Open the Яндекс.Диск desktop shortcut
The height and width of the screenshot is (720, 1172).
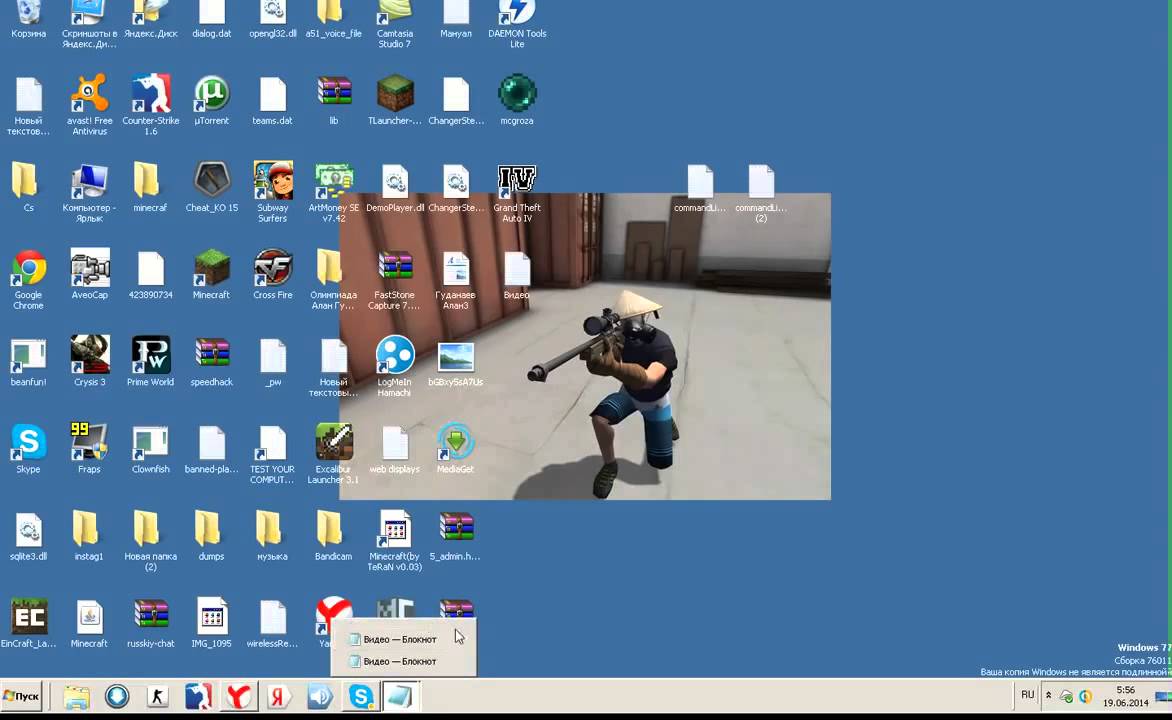150,13
